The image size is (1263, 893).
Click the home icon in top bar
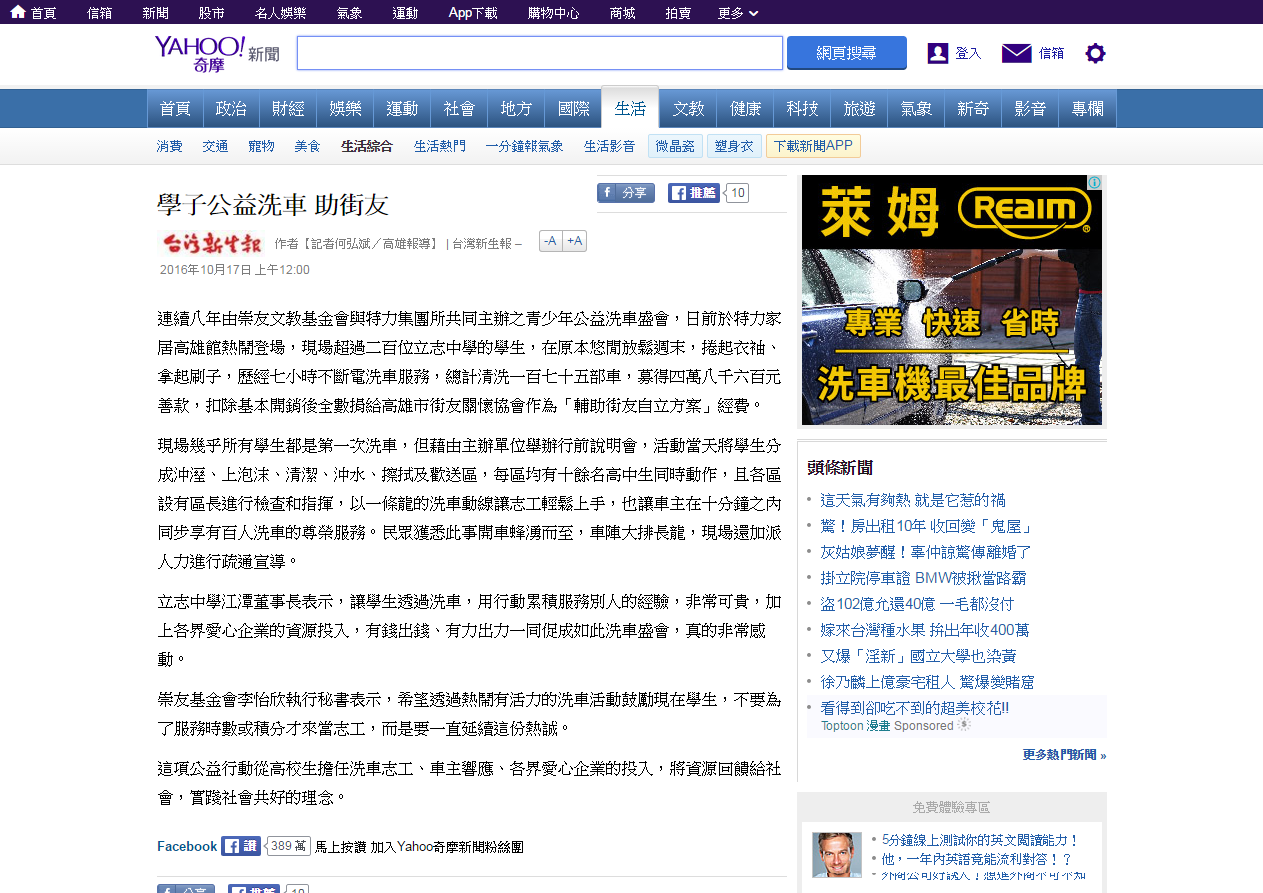(x=18, y=12)
